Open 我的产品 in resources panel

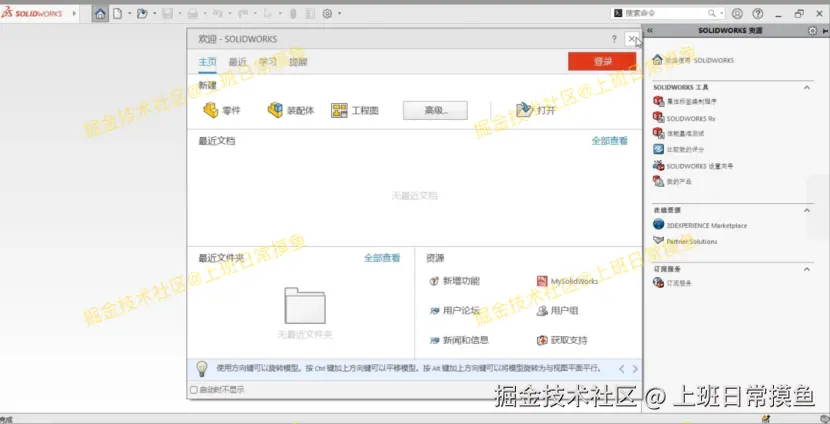672,182
